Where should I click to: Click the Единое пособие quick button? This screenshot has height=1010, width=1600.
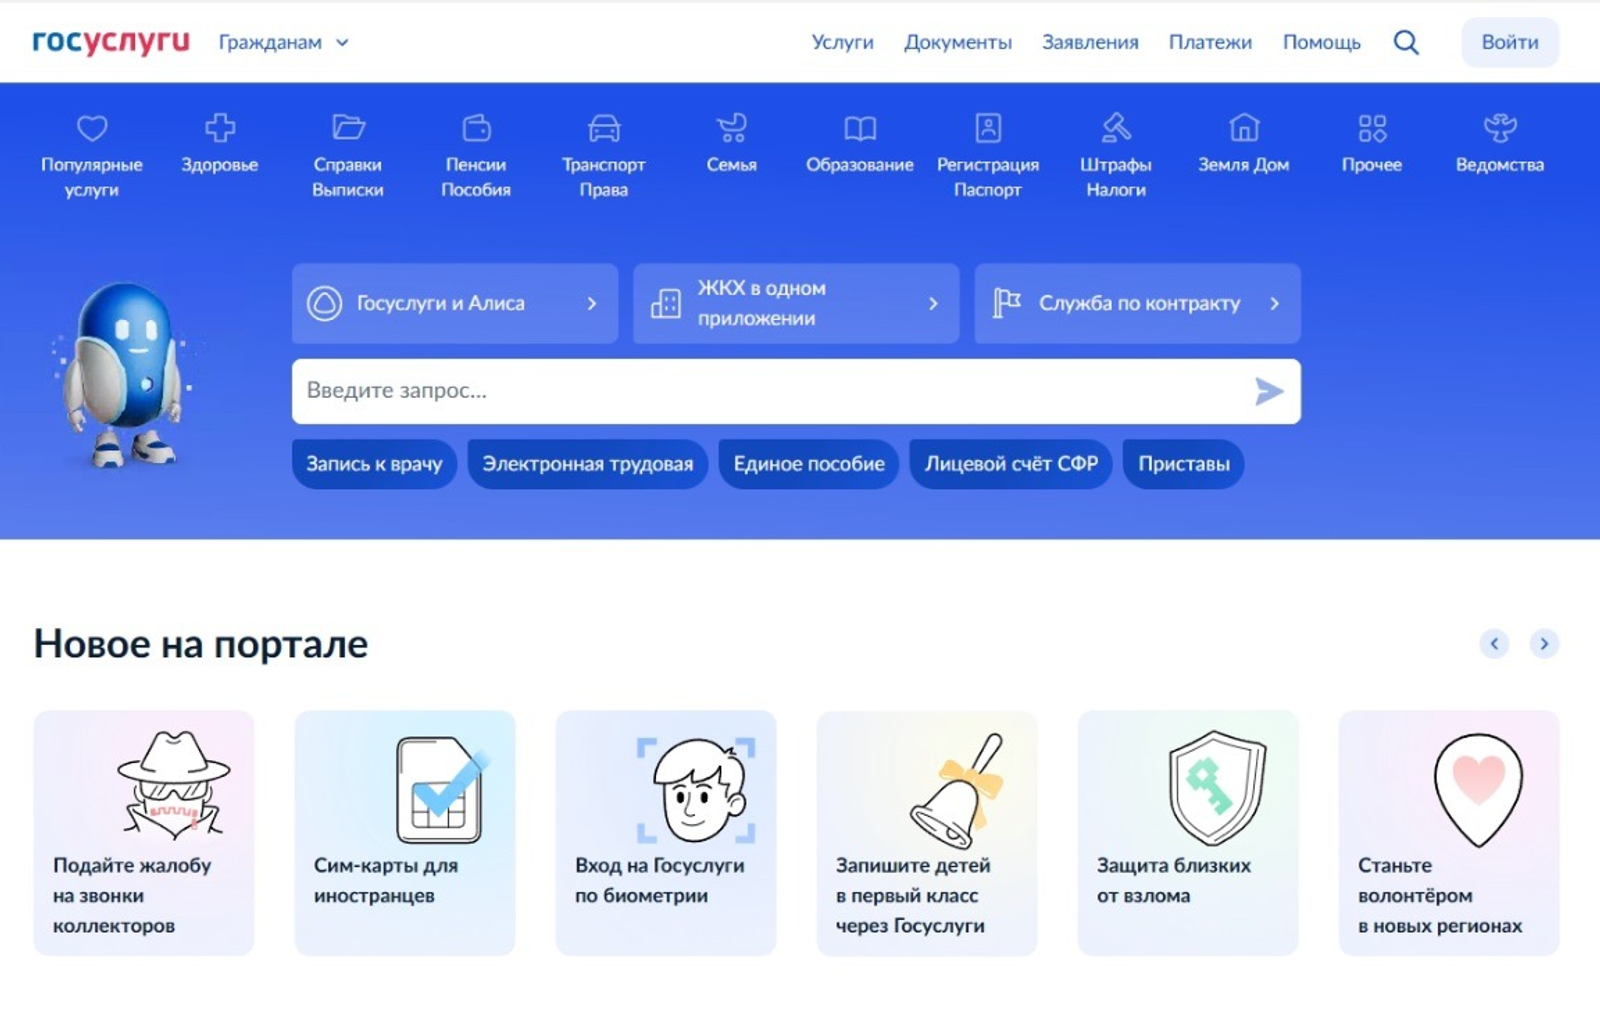(808, 464)
